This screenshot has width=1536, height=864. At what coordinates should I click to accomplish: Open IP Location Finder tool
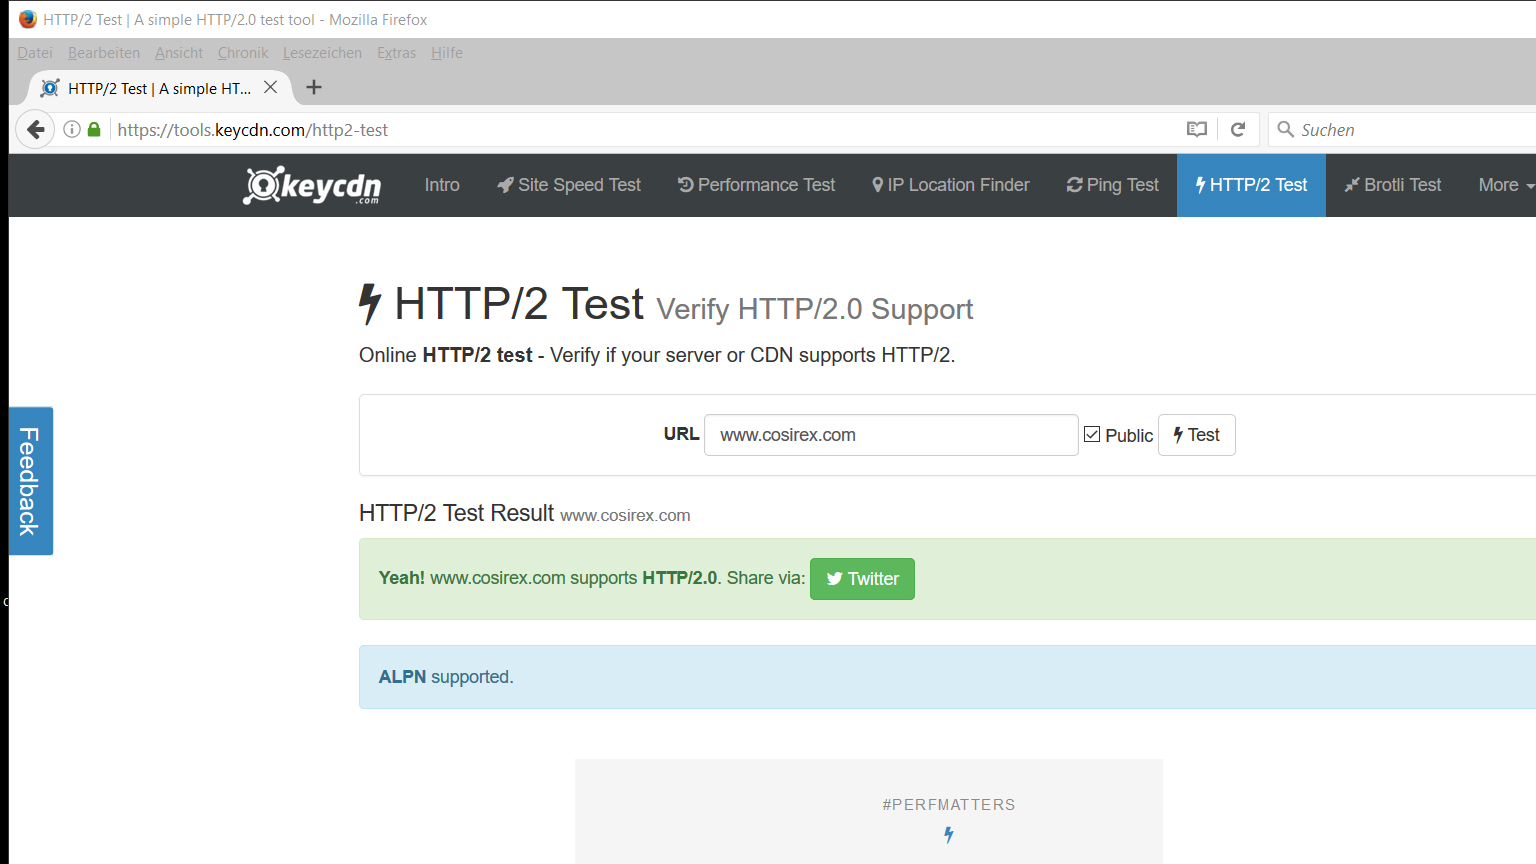pos(950,185)
